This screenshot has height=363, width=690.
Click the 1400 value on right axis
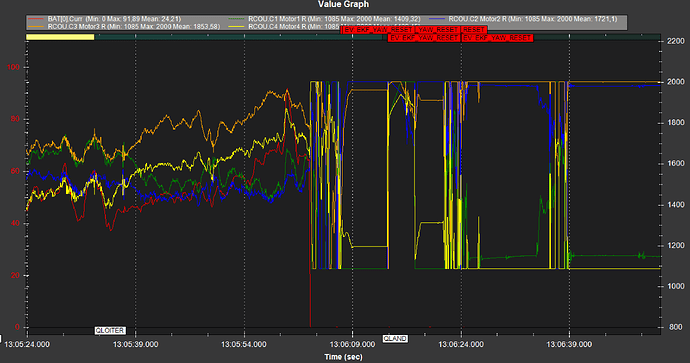coord(675,205)
